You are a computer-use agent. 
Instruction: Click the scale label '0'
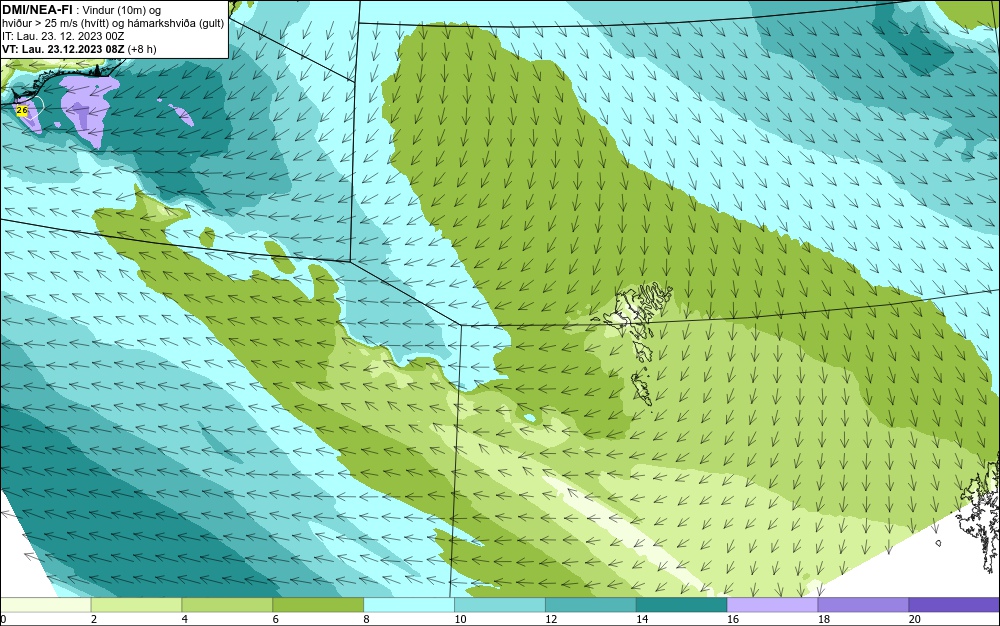pyautogui.click(x=3, y=619)
